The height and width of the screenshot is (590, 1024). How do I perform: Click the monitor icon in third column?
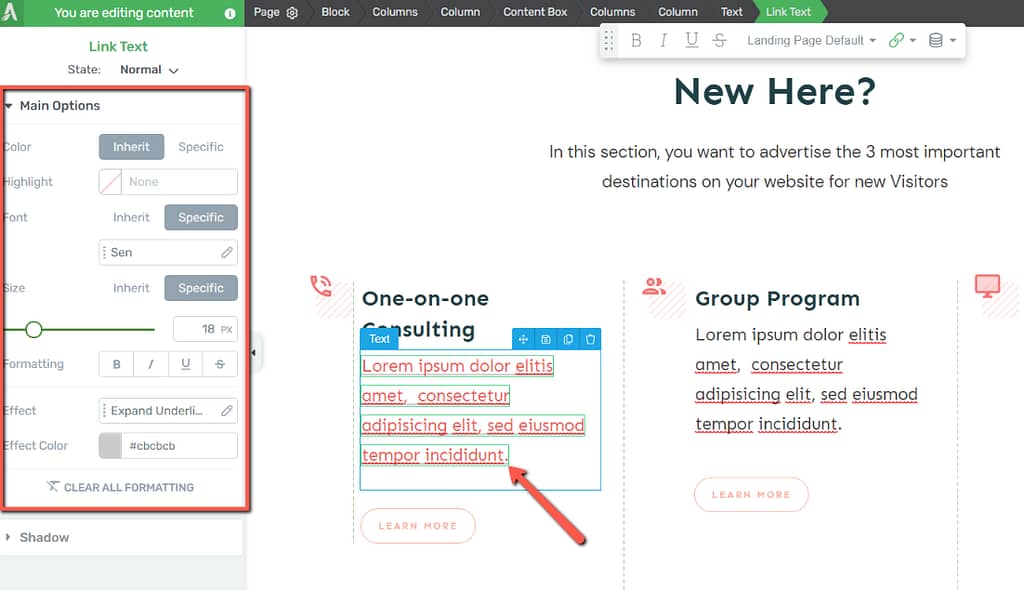click(987, 286)
